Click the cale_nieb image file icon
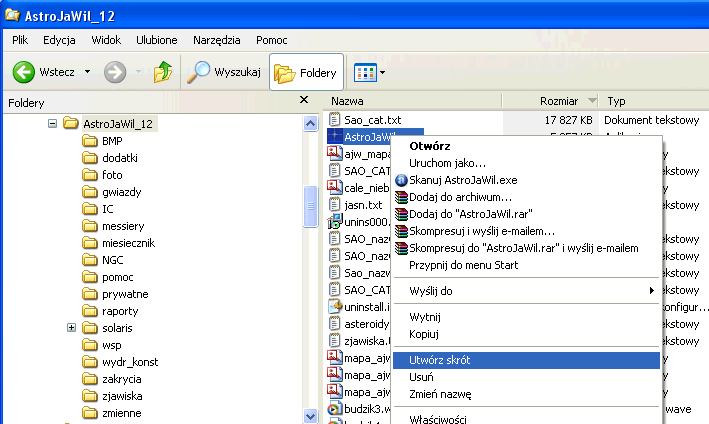This screenshot has width=709, height=424. coord(334,187)
